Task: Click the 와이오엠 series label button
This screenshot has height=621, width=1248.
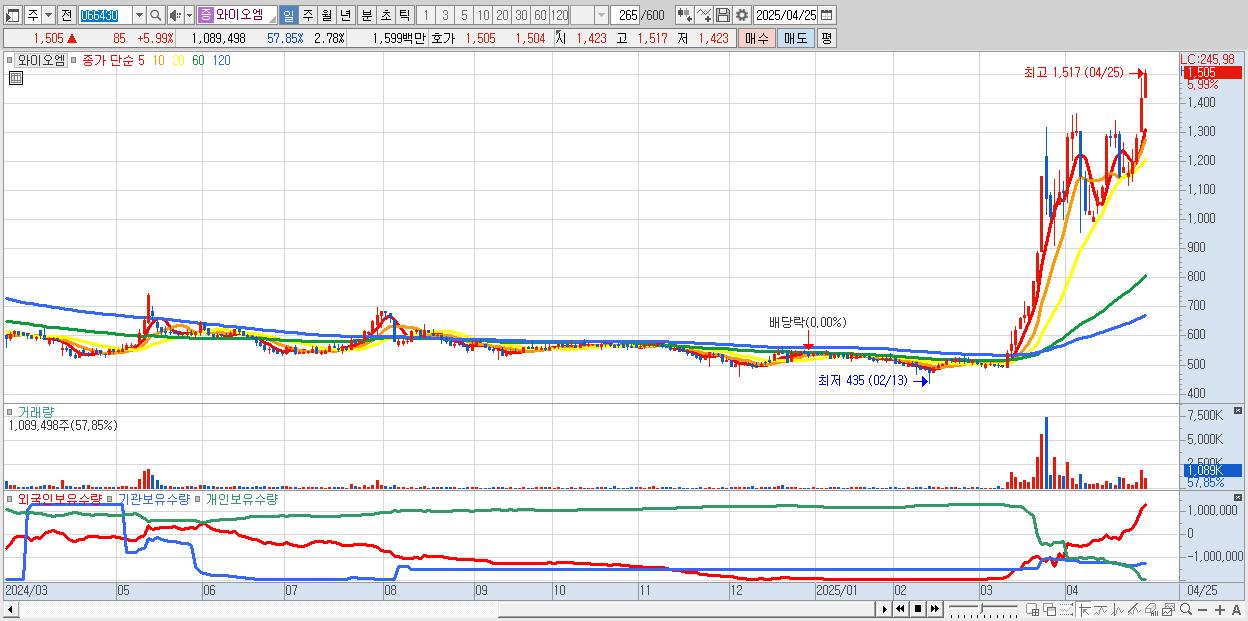Action: tap(41, 60)
